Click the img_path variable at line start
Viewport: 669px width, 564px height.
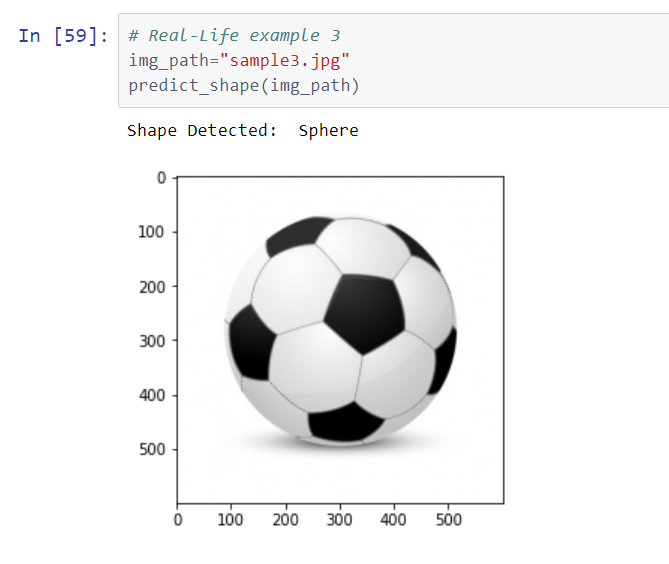168,61
